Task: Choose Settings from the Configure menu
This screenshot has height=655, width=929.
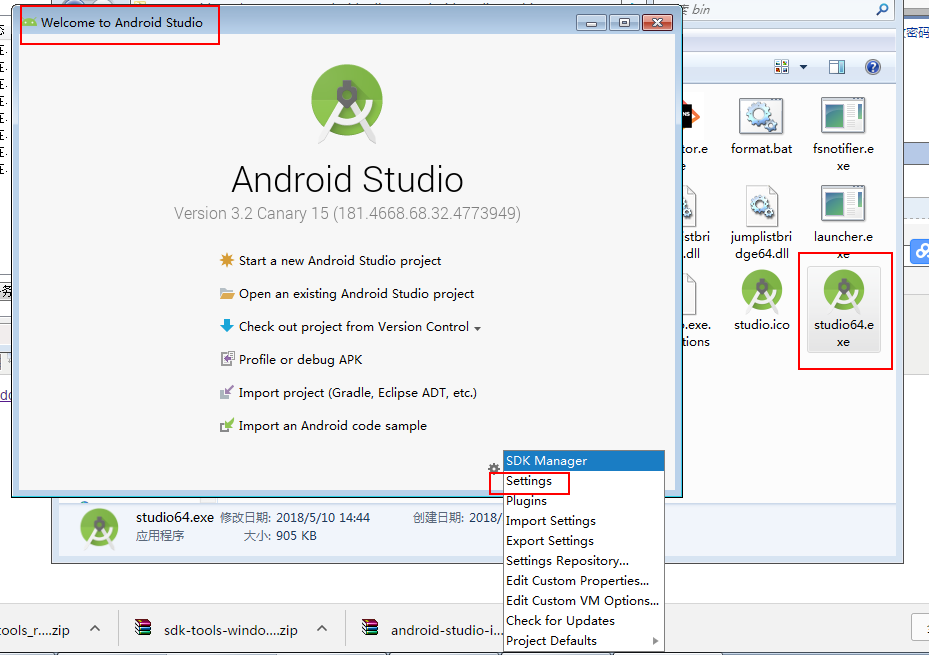Action: 584,481
